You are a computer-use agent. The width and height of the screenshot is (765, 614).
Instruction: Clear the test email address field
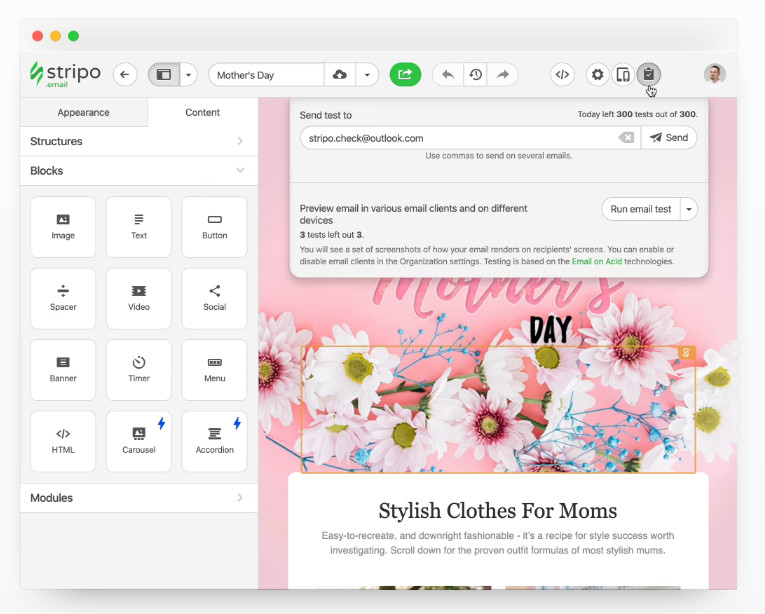pyautogui.click(x=625, y=138)
